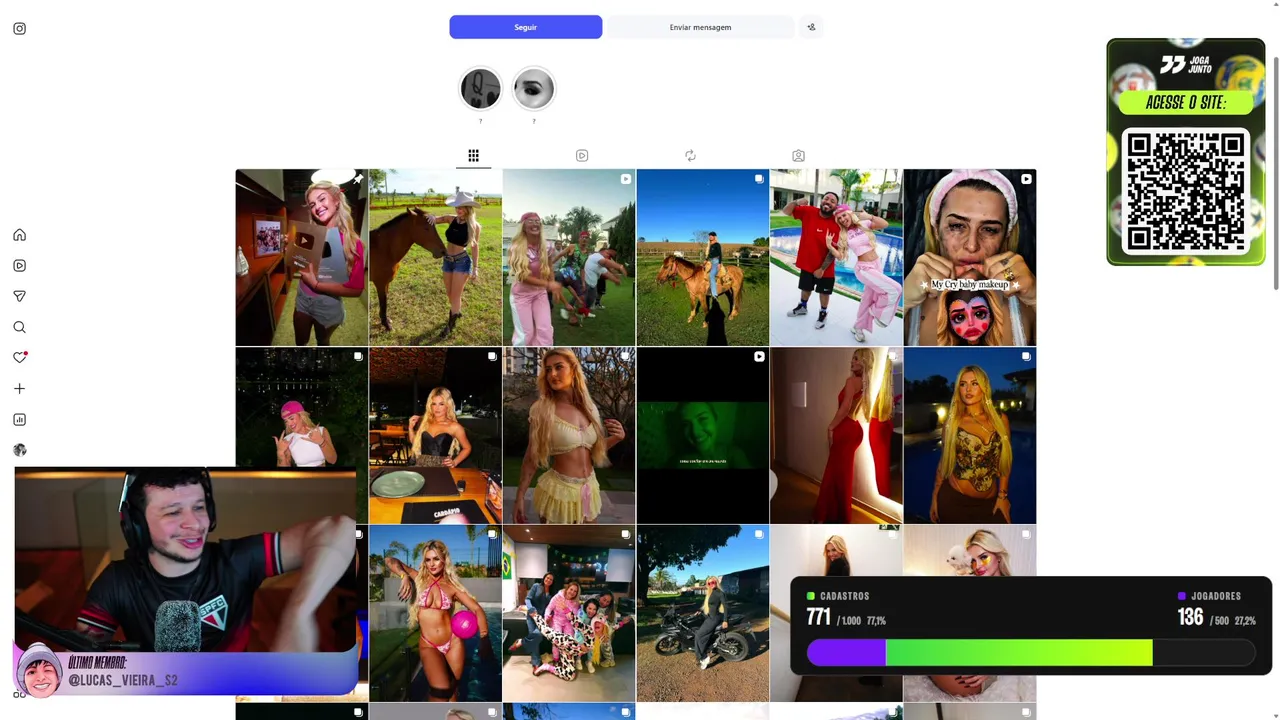The height and width of the screenshot is (720, 1280).
Task: Click the Create plus icon
Action: pos(19,389)
